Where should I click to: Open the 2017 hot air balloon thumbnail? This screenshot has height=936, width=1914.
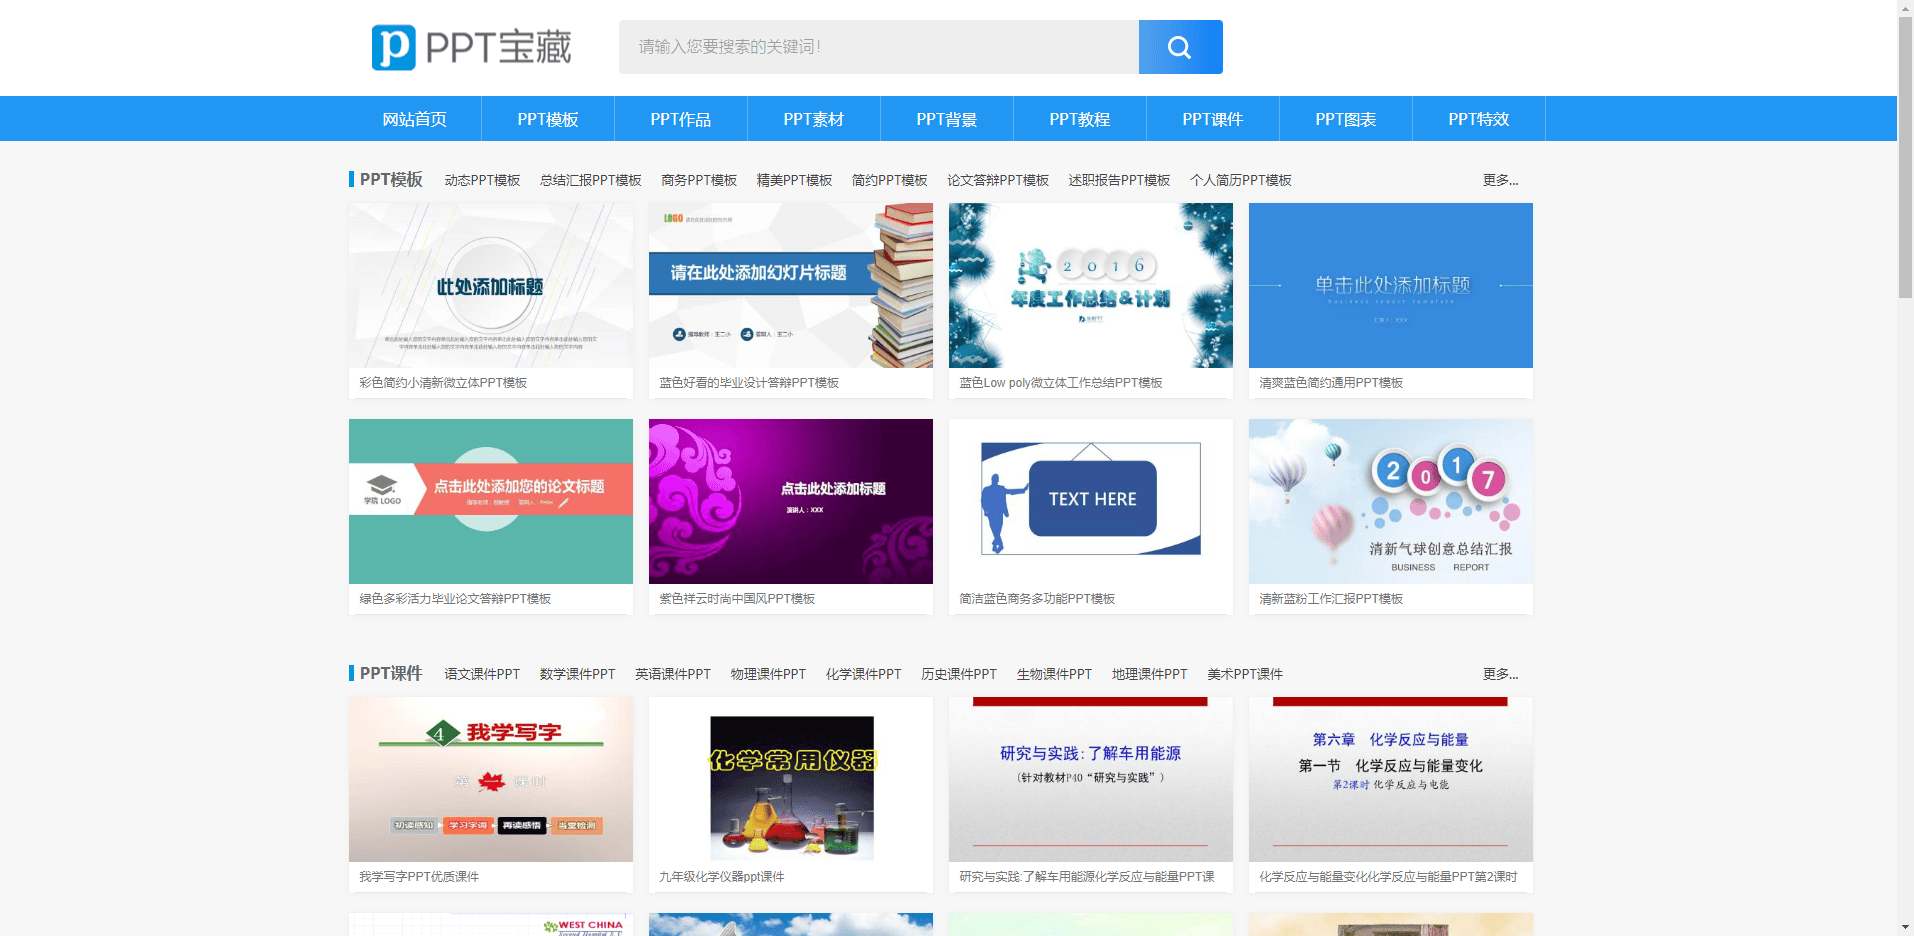[x=1390, y=501]
